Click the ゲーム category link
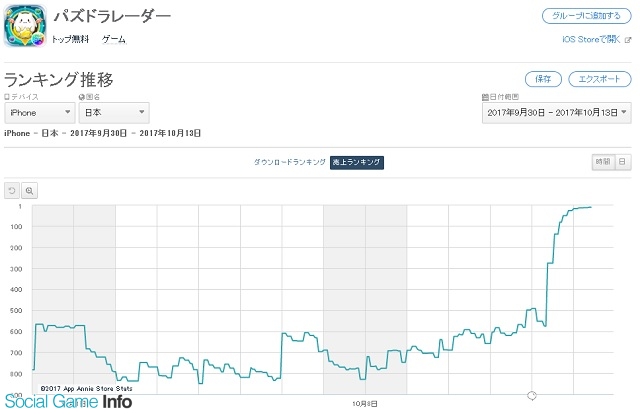Image resolution: width=640 pixels, height=414 pixels. (x=114, y=39)
